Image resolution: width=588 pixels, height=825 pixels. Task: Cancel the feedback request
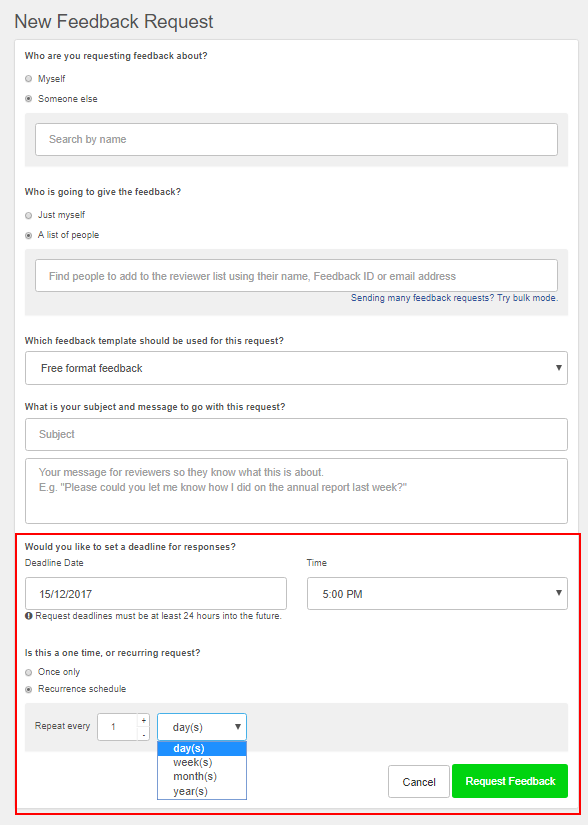click(419, 782)
